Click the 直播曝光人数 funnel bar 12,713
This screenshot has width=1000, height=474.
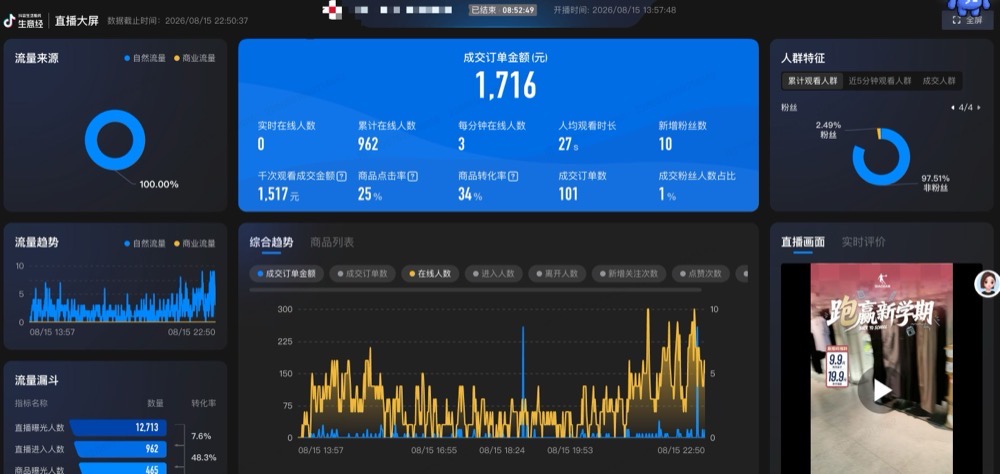118,427
